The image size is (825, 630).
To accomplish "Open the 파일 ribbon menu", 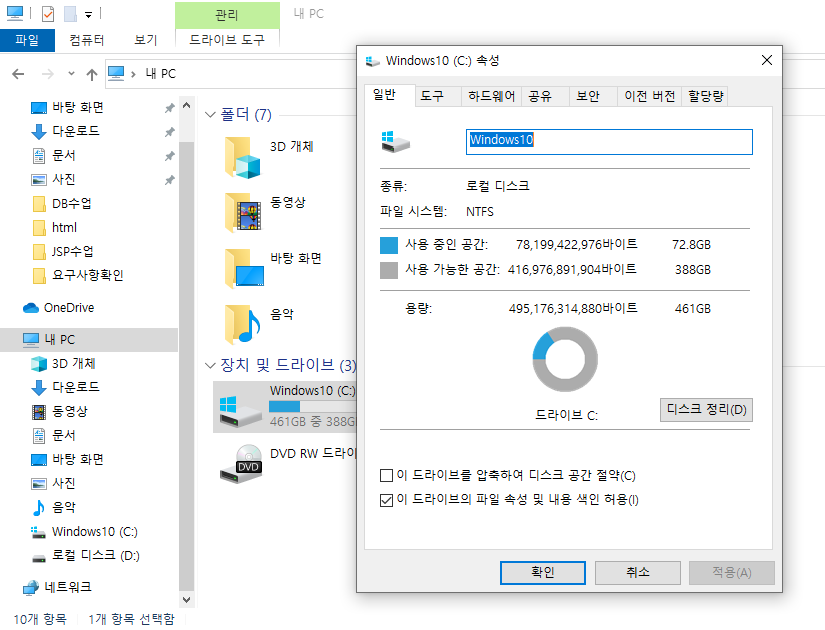I will [27, 41].
